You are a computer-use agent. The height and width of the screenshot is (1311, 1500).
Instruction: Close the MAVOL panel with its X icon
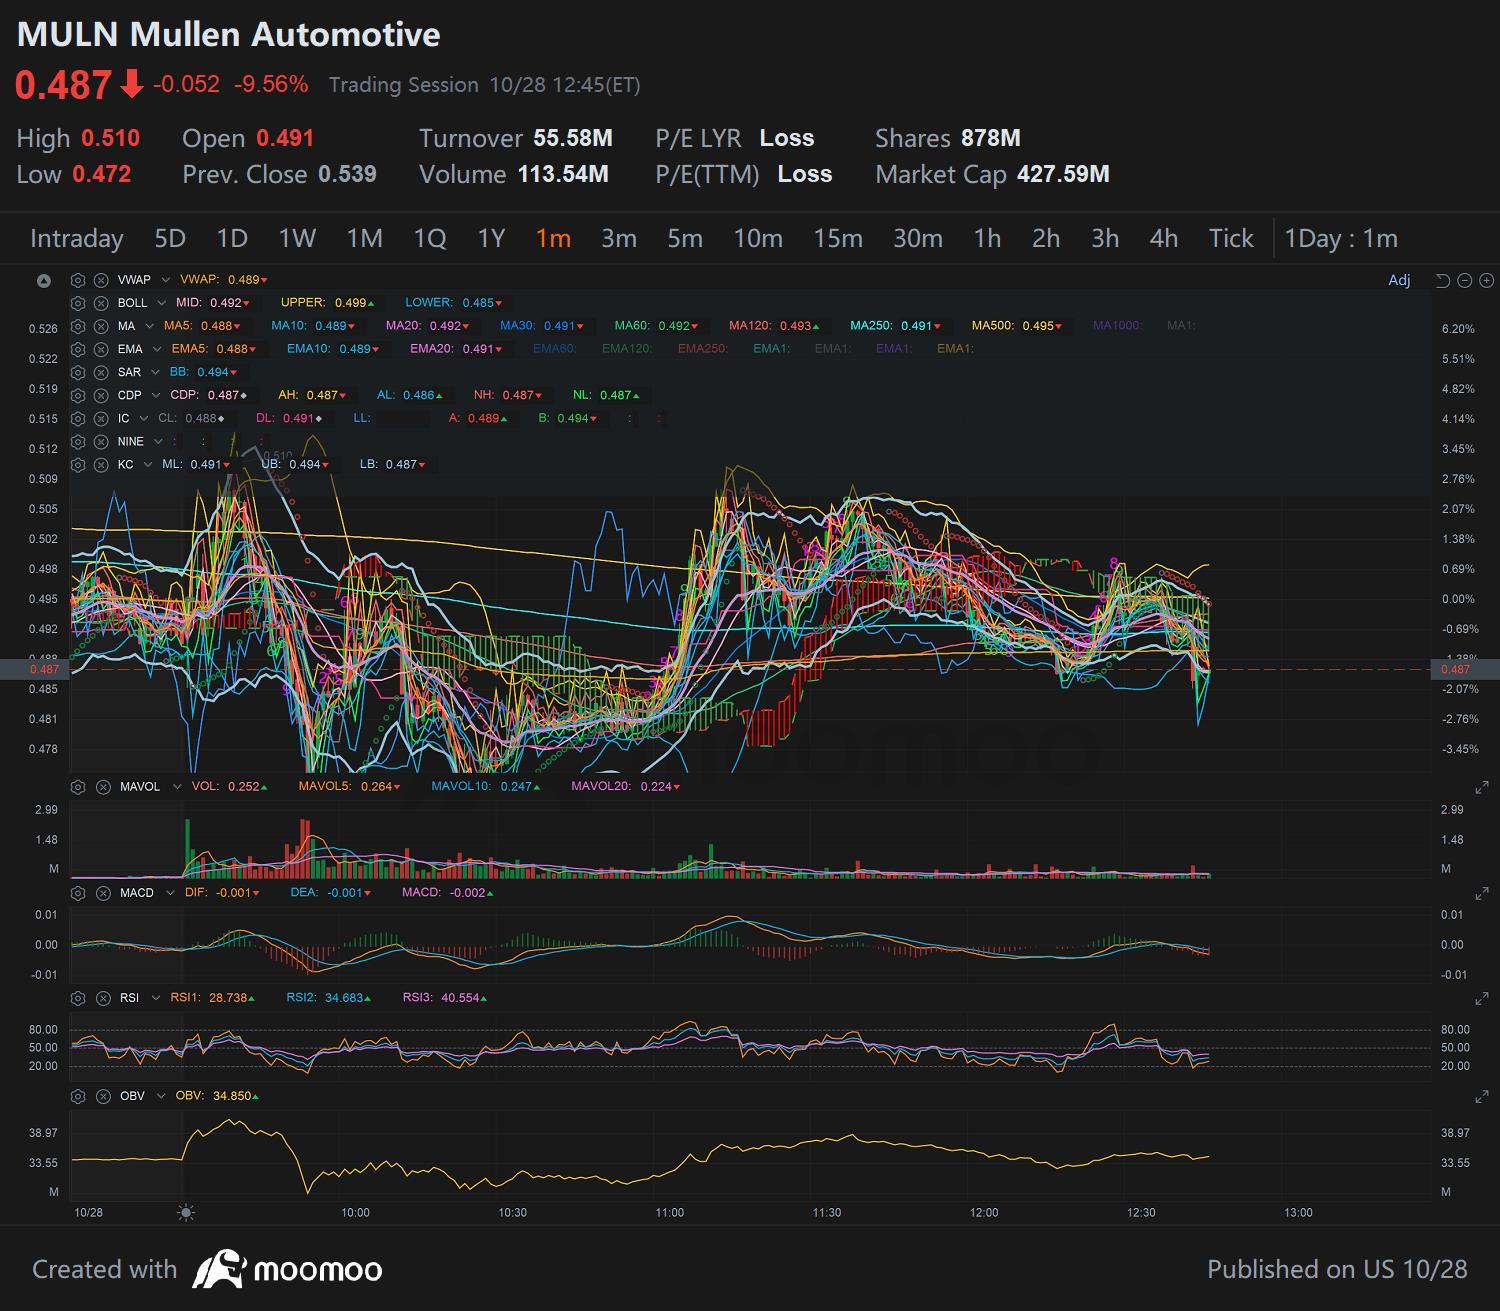coord(103,787)
